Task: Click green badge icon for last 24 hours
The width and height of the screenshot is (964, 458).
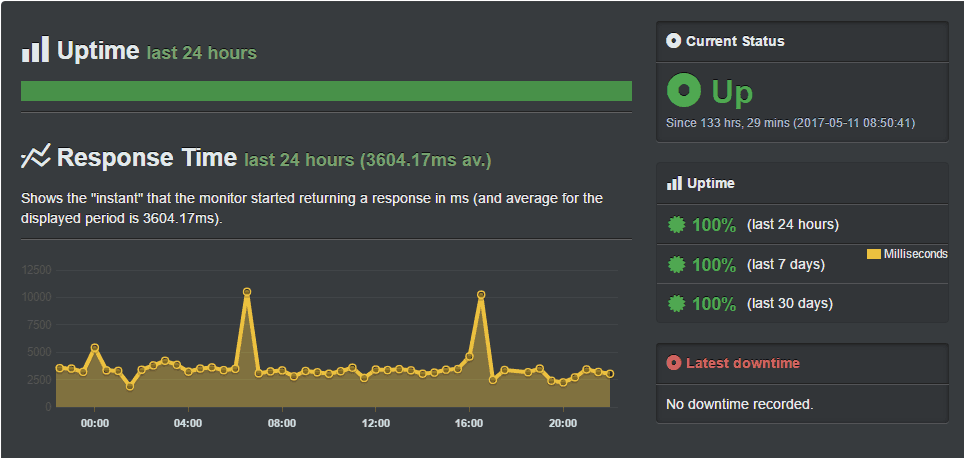Action: coord(677,224)
